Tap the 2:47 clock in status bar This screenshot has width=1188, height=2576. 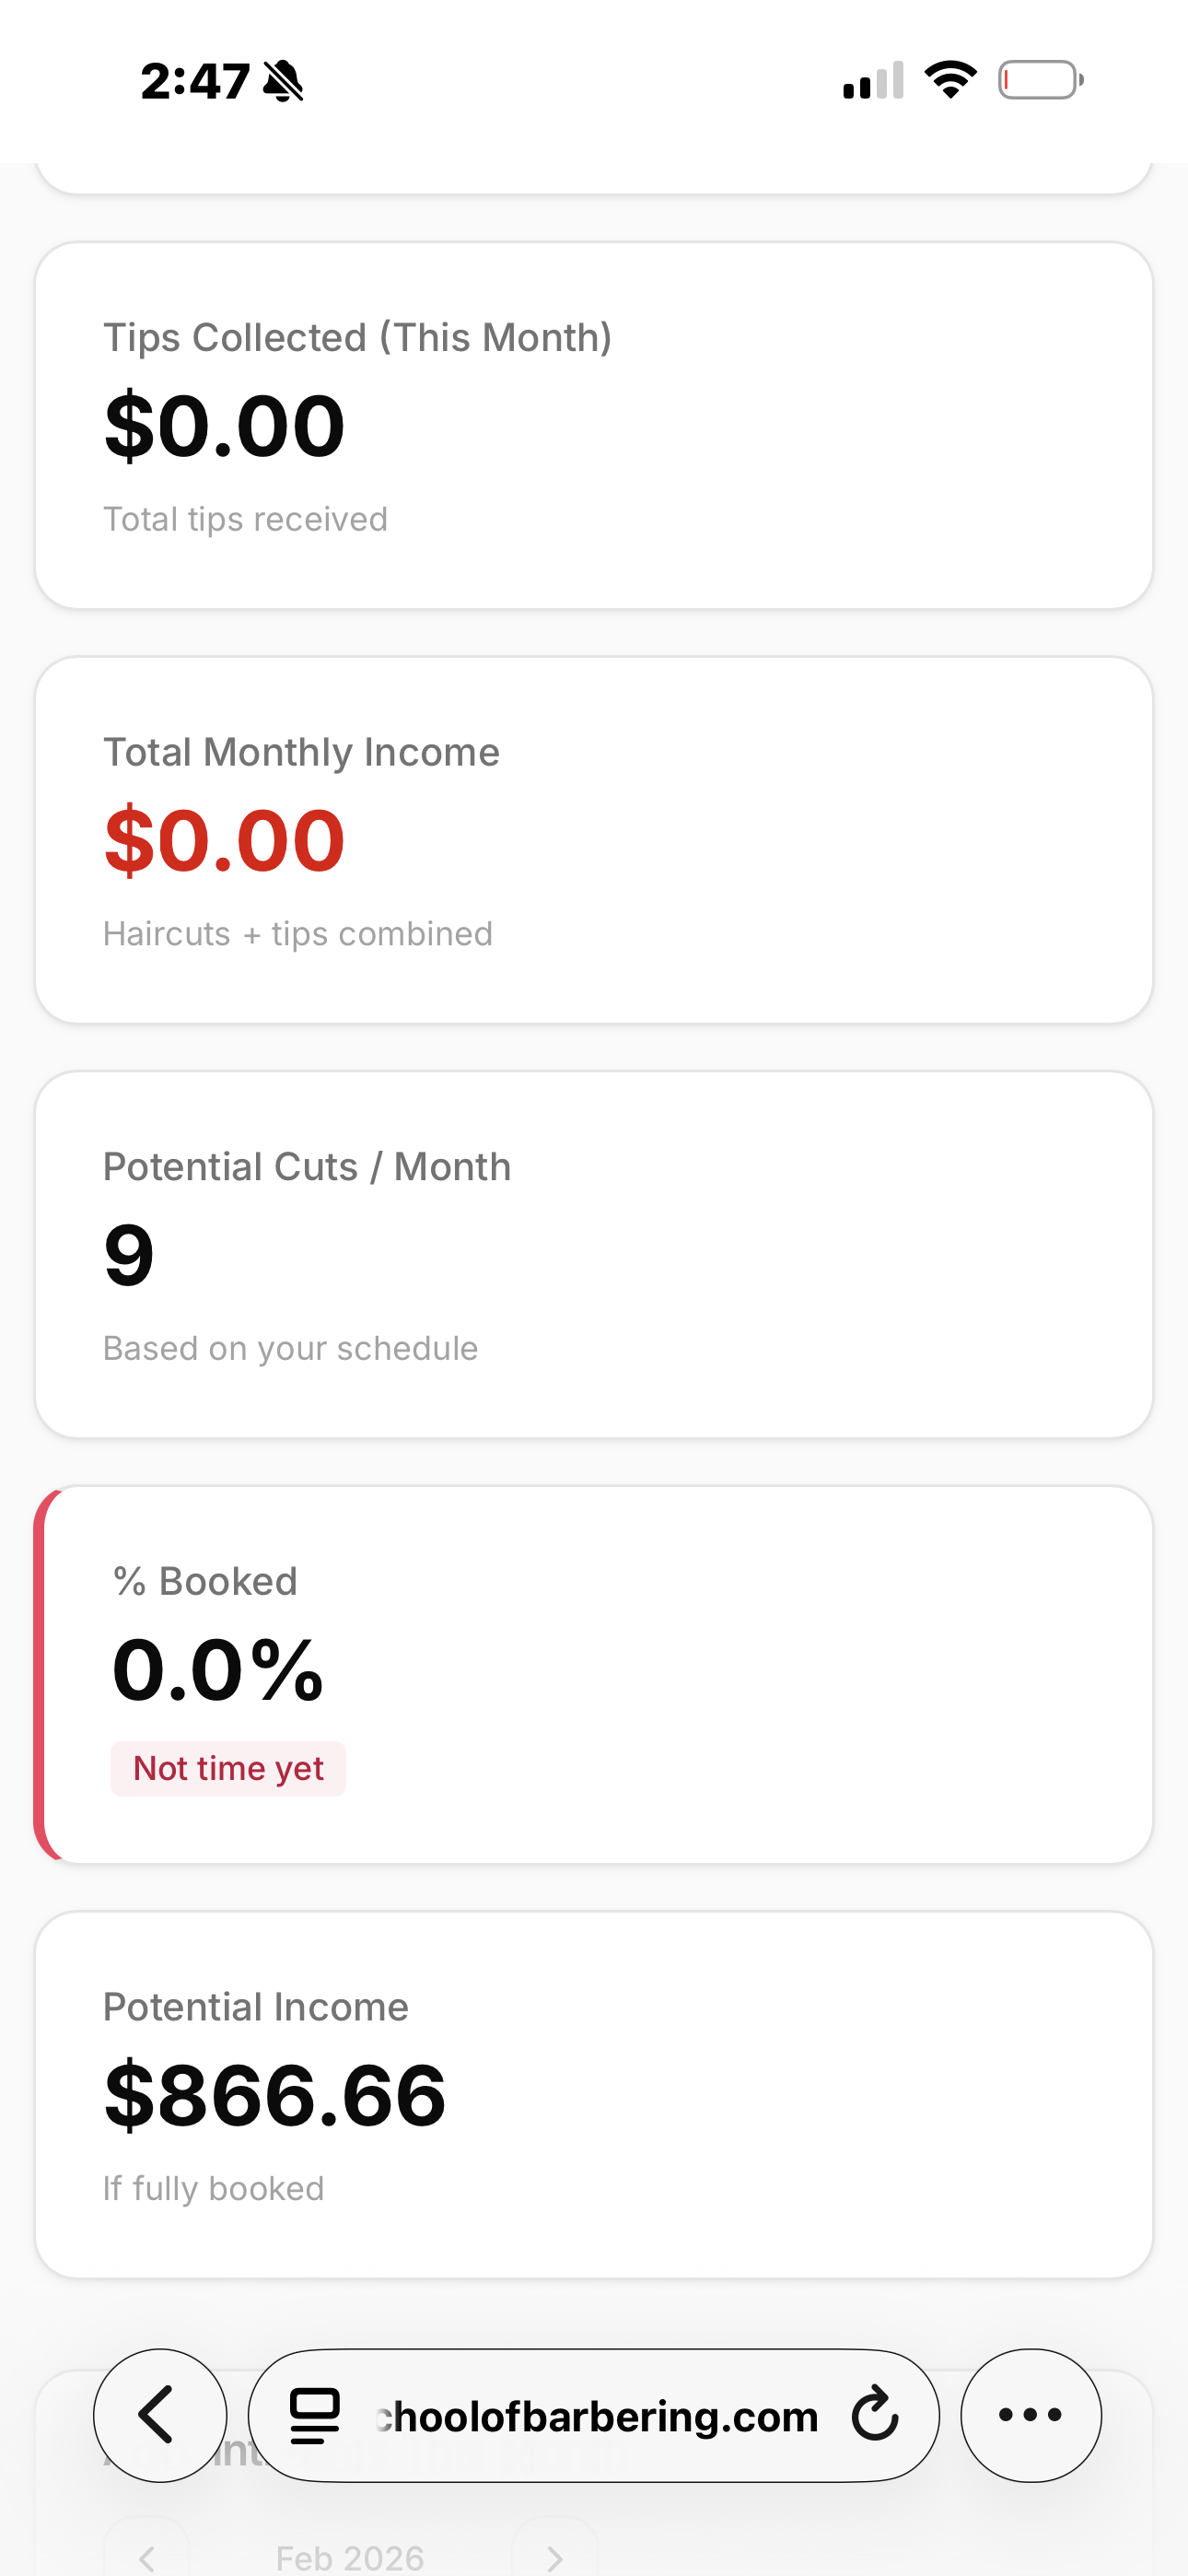pos(195,81)
